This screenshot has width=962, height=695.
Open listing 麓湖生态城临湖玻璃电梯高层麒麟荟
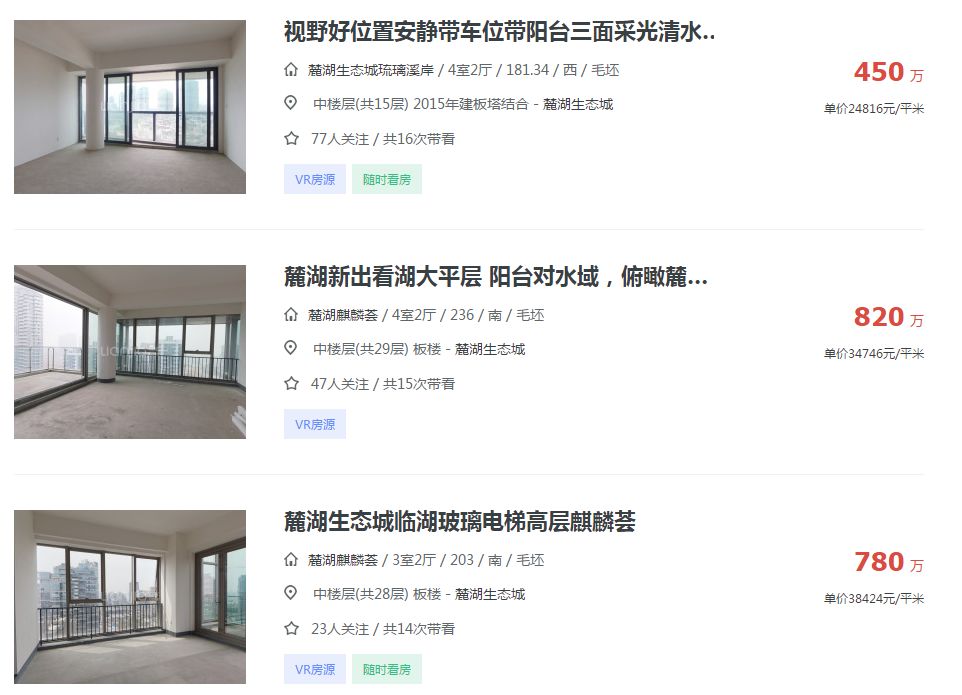[x=460, y=521]
